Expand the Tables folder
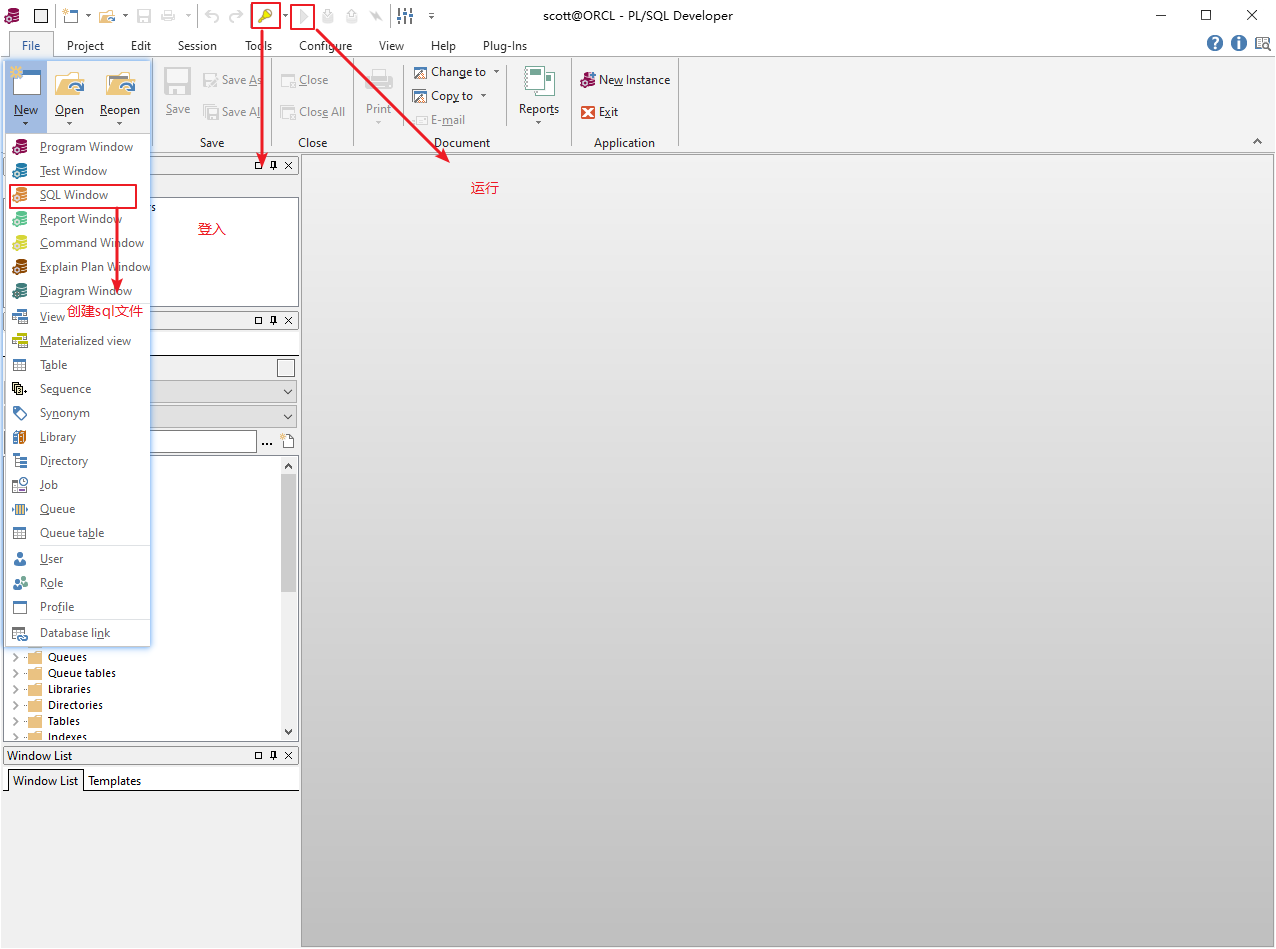 click(15, 721)
